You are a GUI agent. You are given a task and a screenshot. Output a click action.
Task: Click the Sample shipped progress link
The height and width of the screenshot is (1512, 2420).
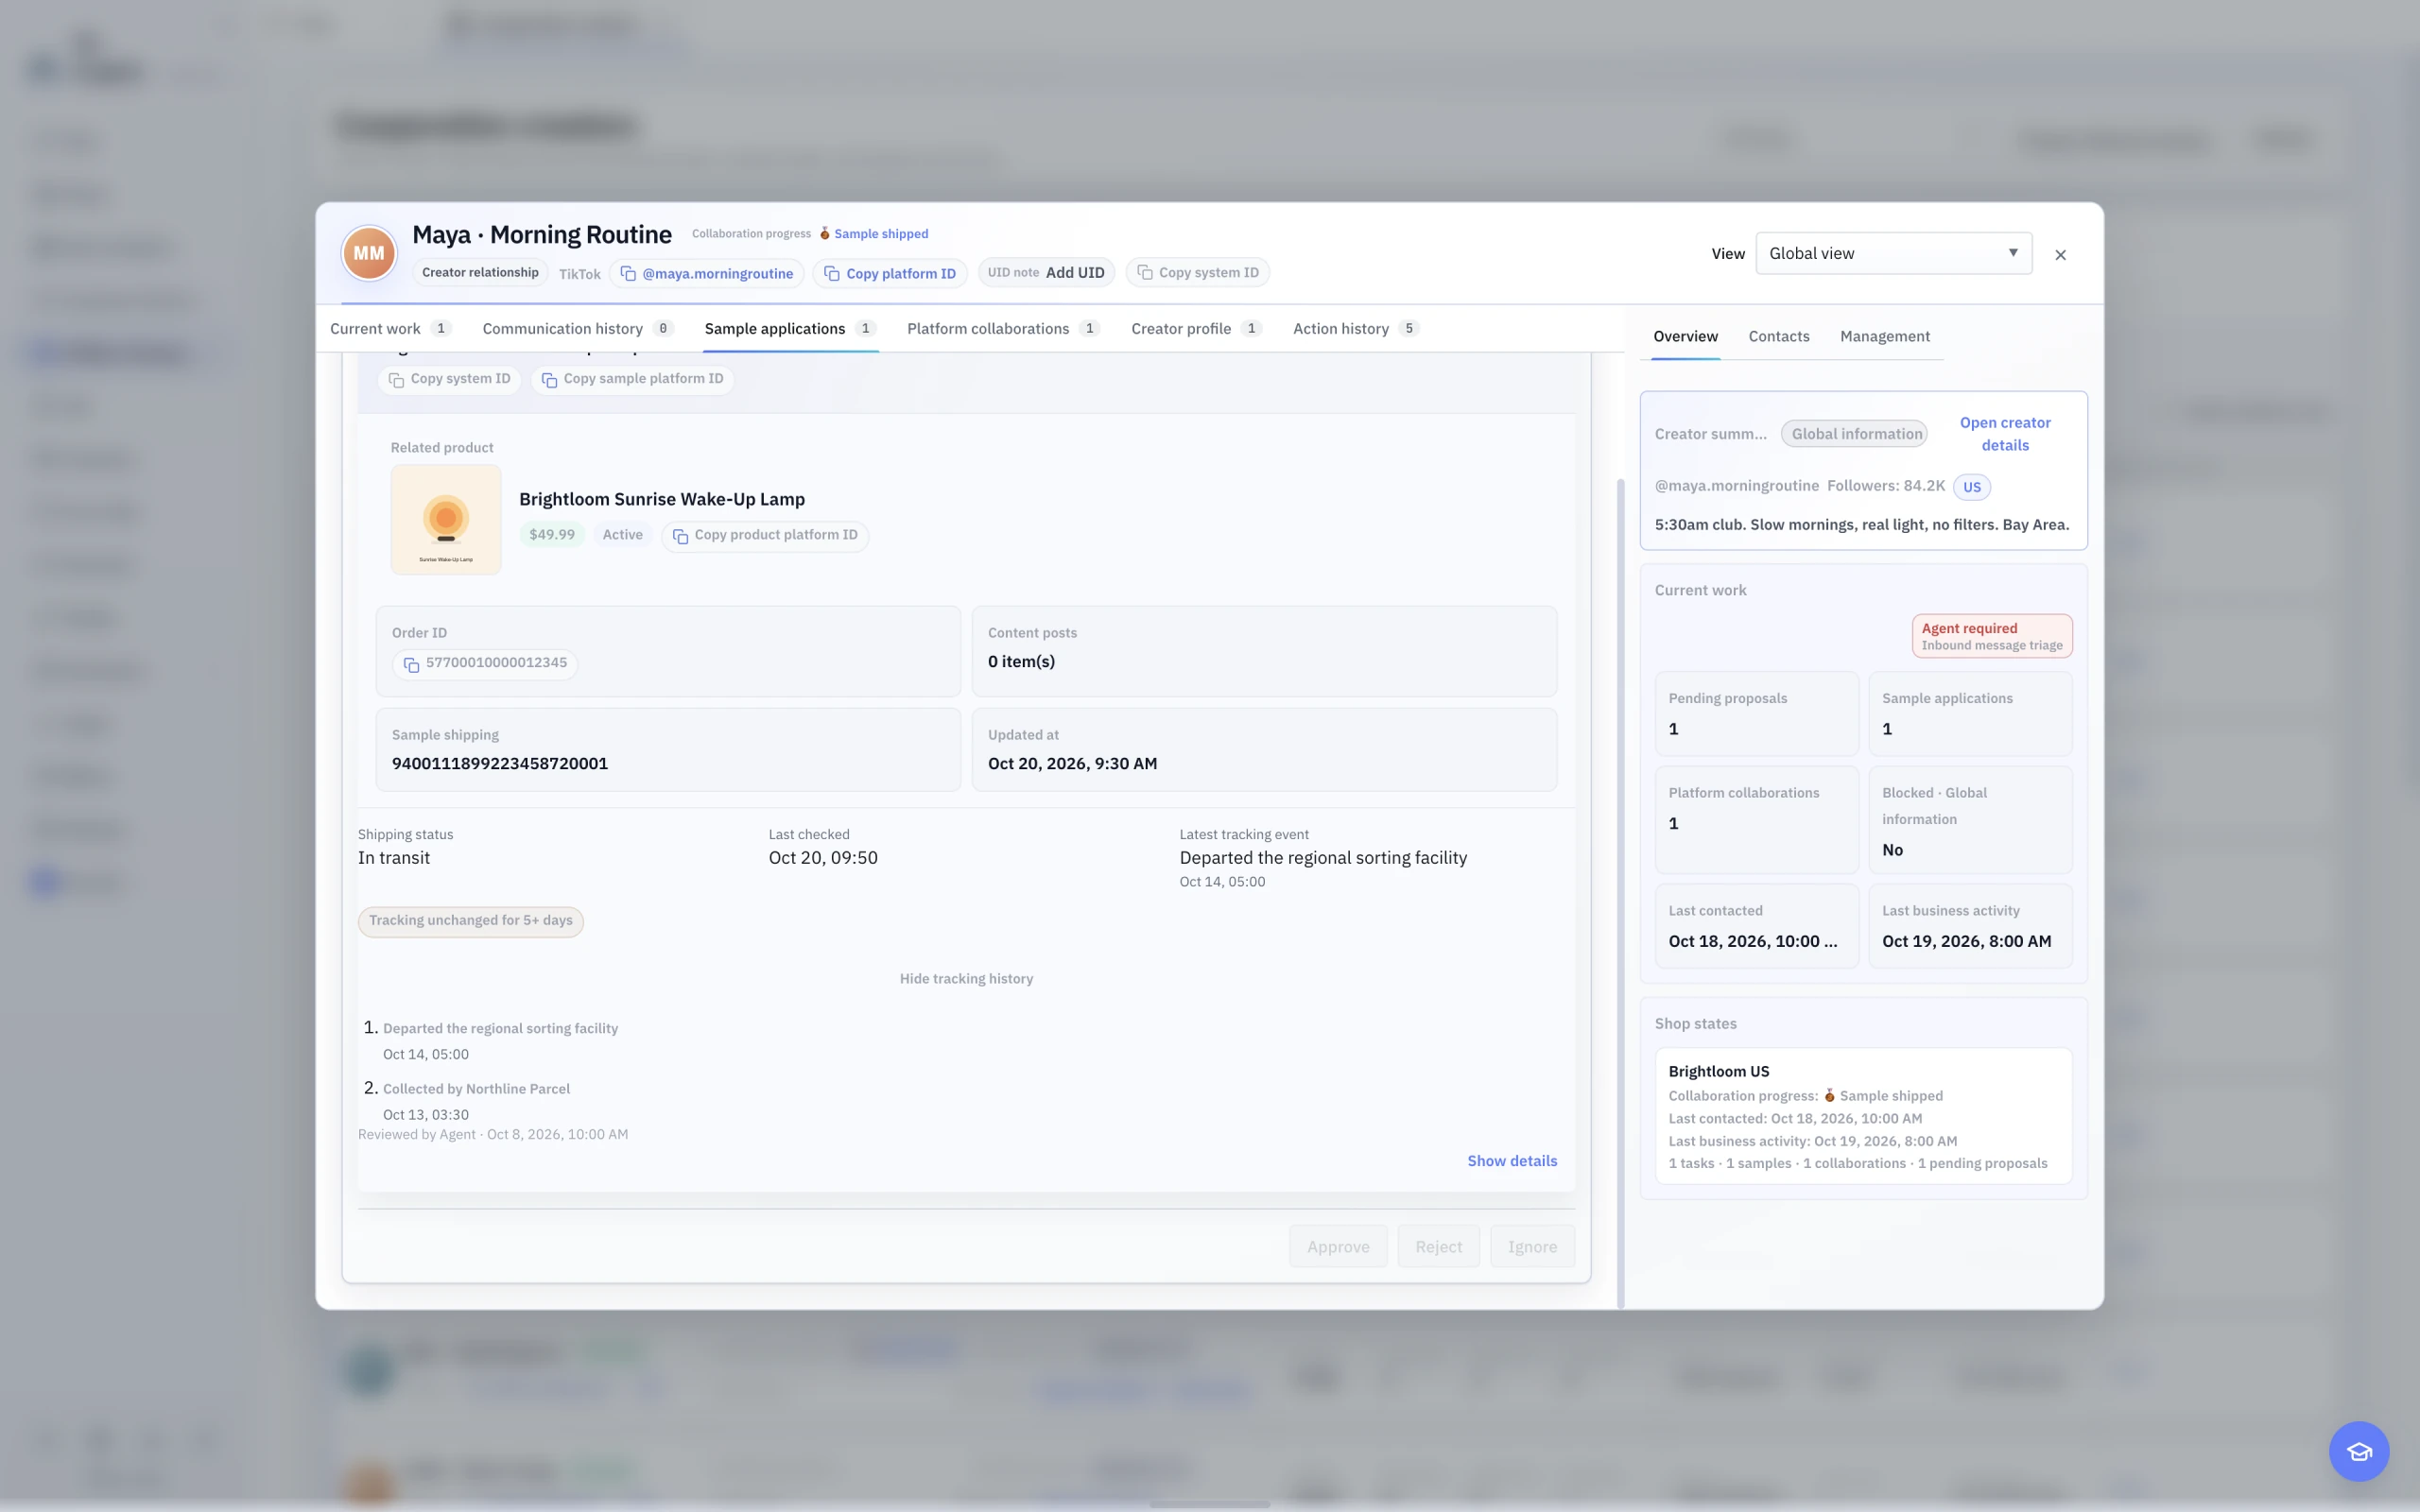[x=881, y=234]
